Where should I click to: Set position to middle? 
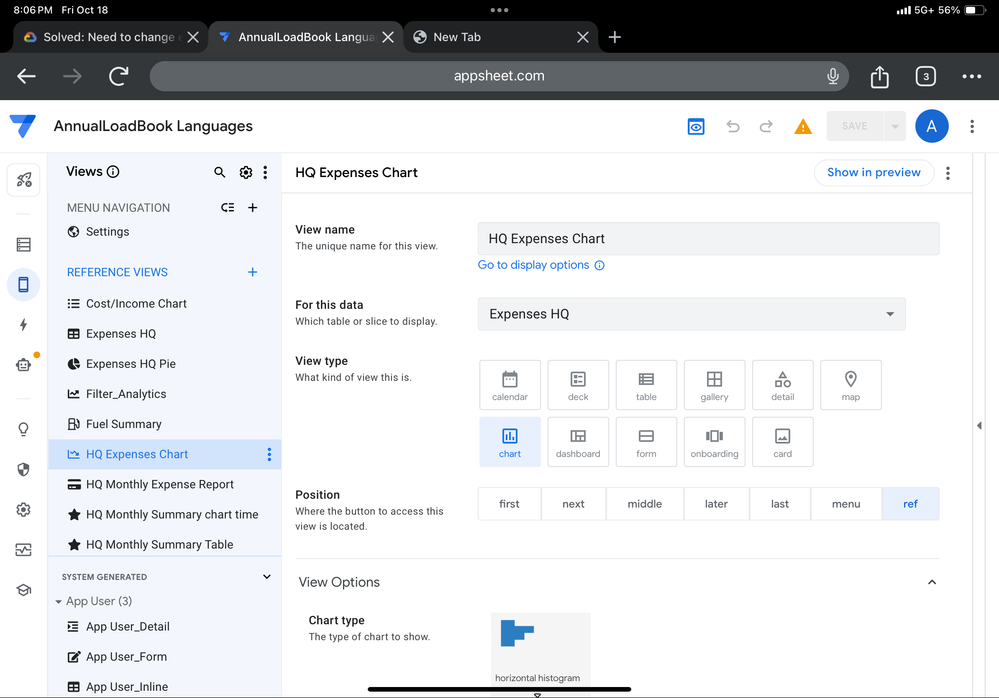tap(645, 504)
